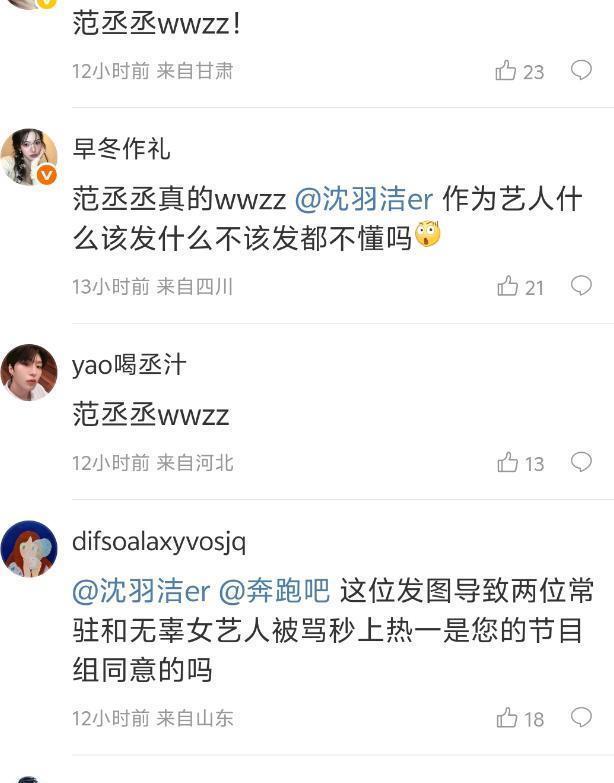
Task: Tap the username yao喝丞汁
Action: [x=129, y=365]
